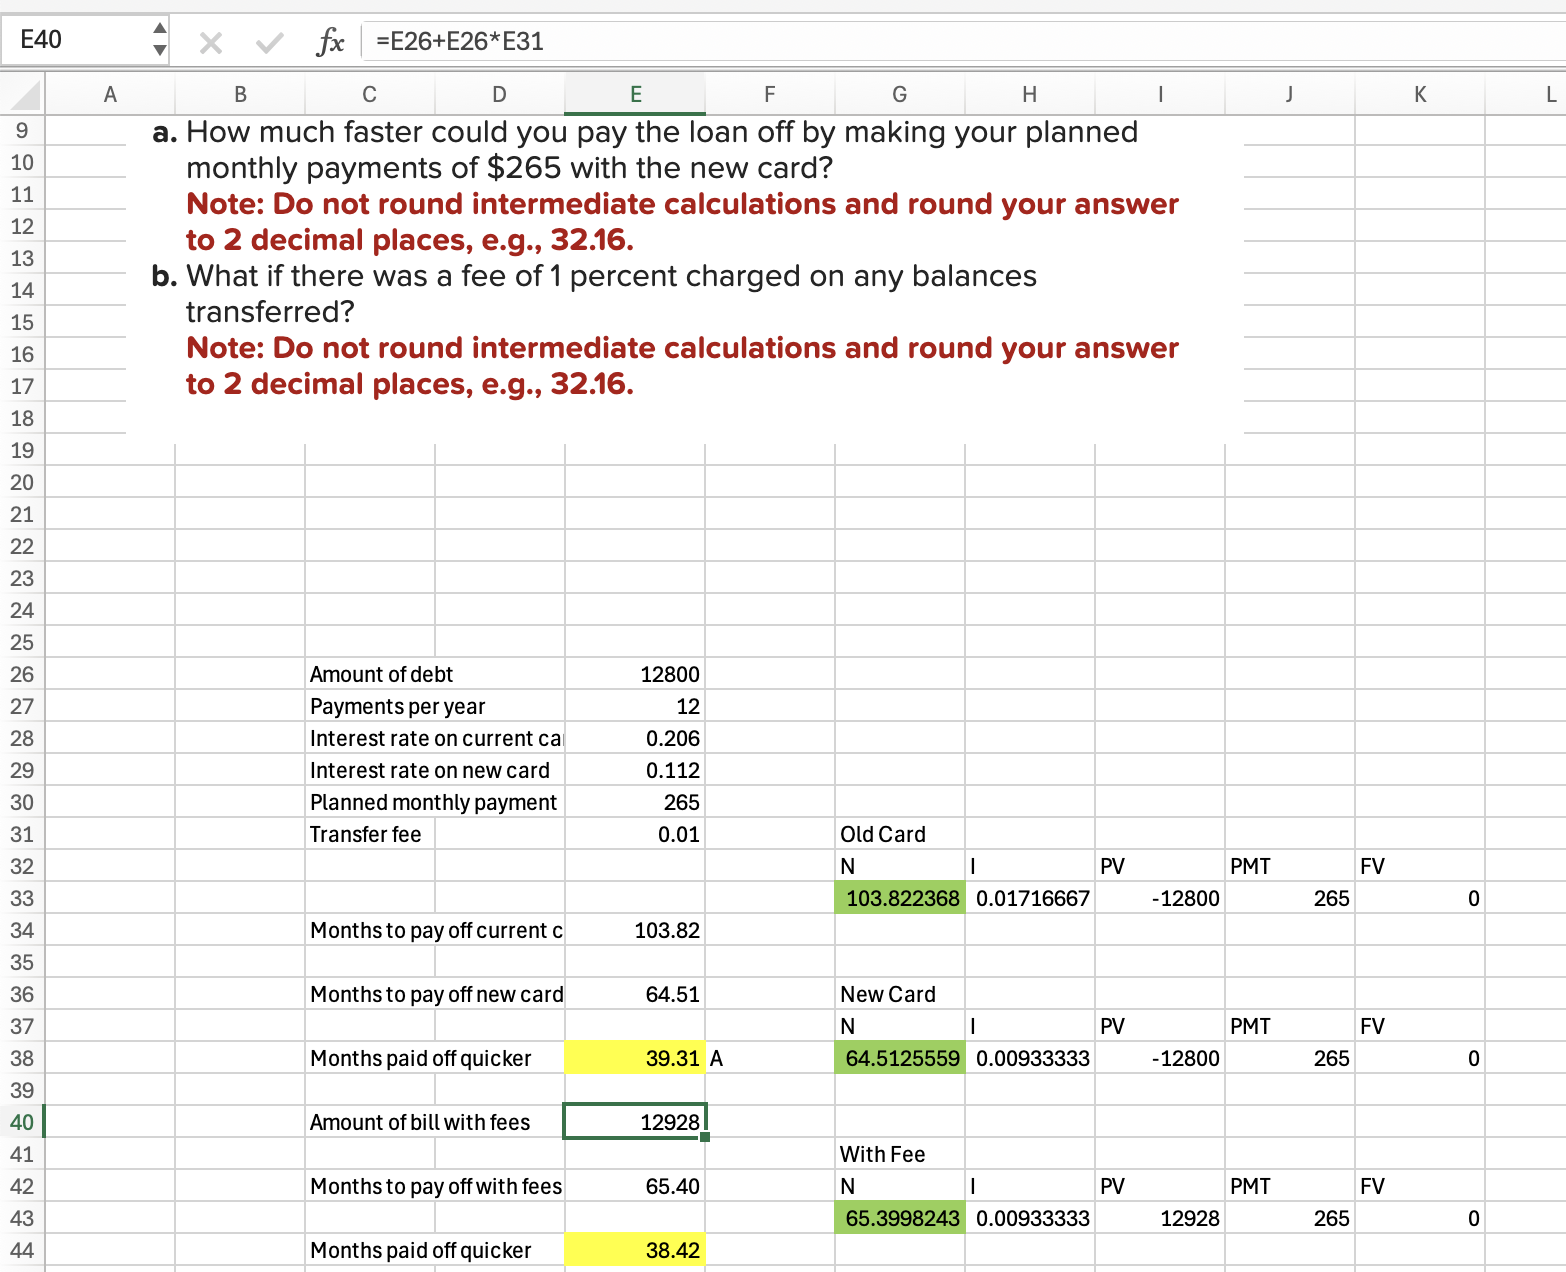The image size is (1566, 1272).
Task: Open the Name Box dropdown arrows
Action: (x=159, y=40)
